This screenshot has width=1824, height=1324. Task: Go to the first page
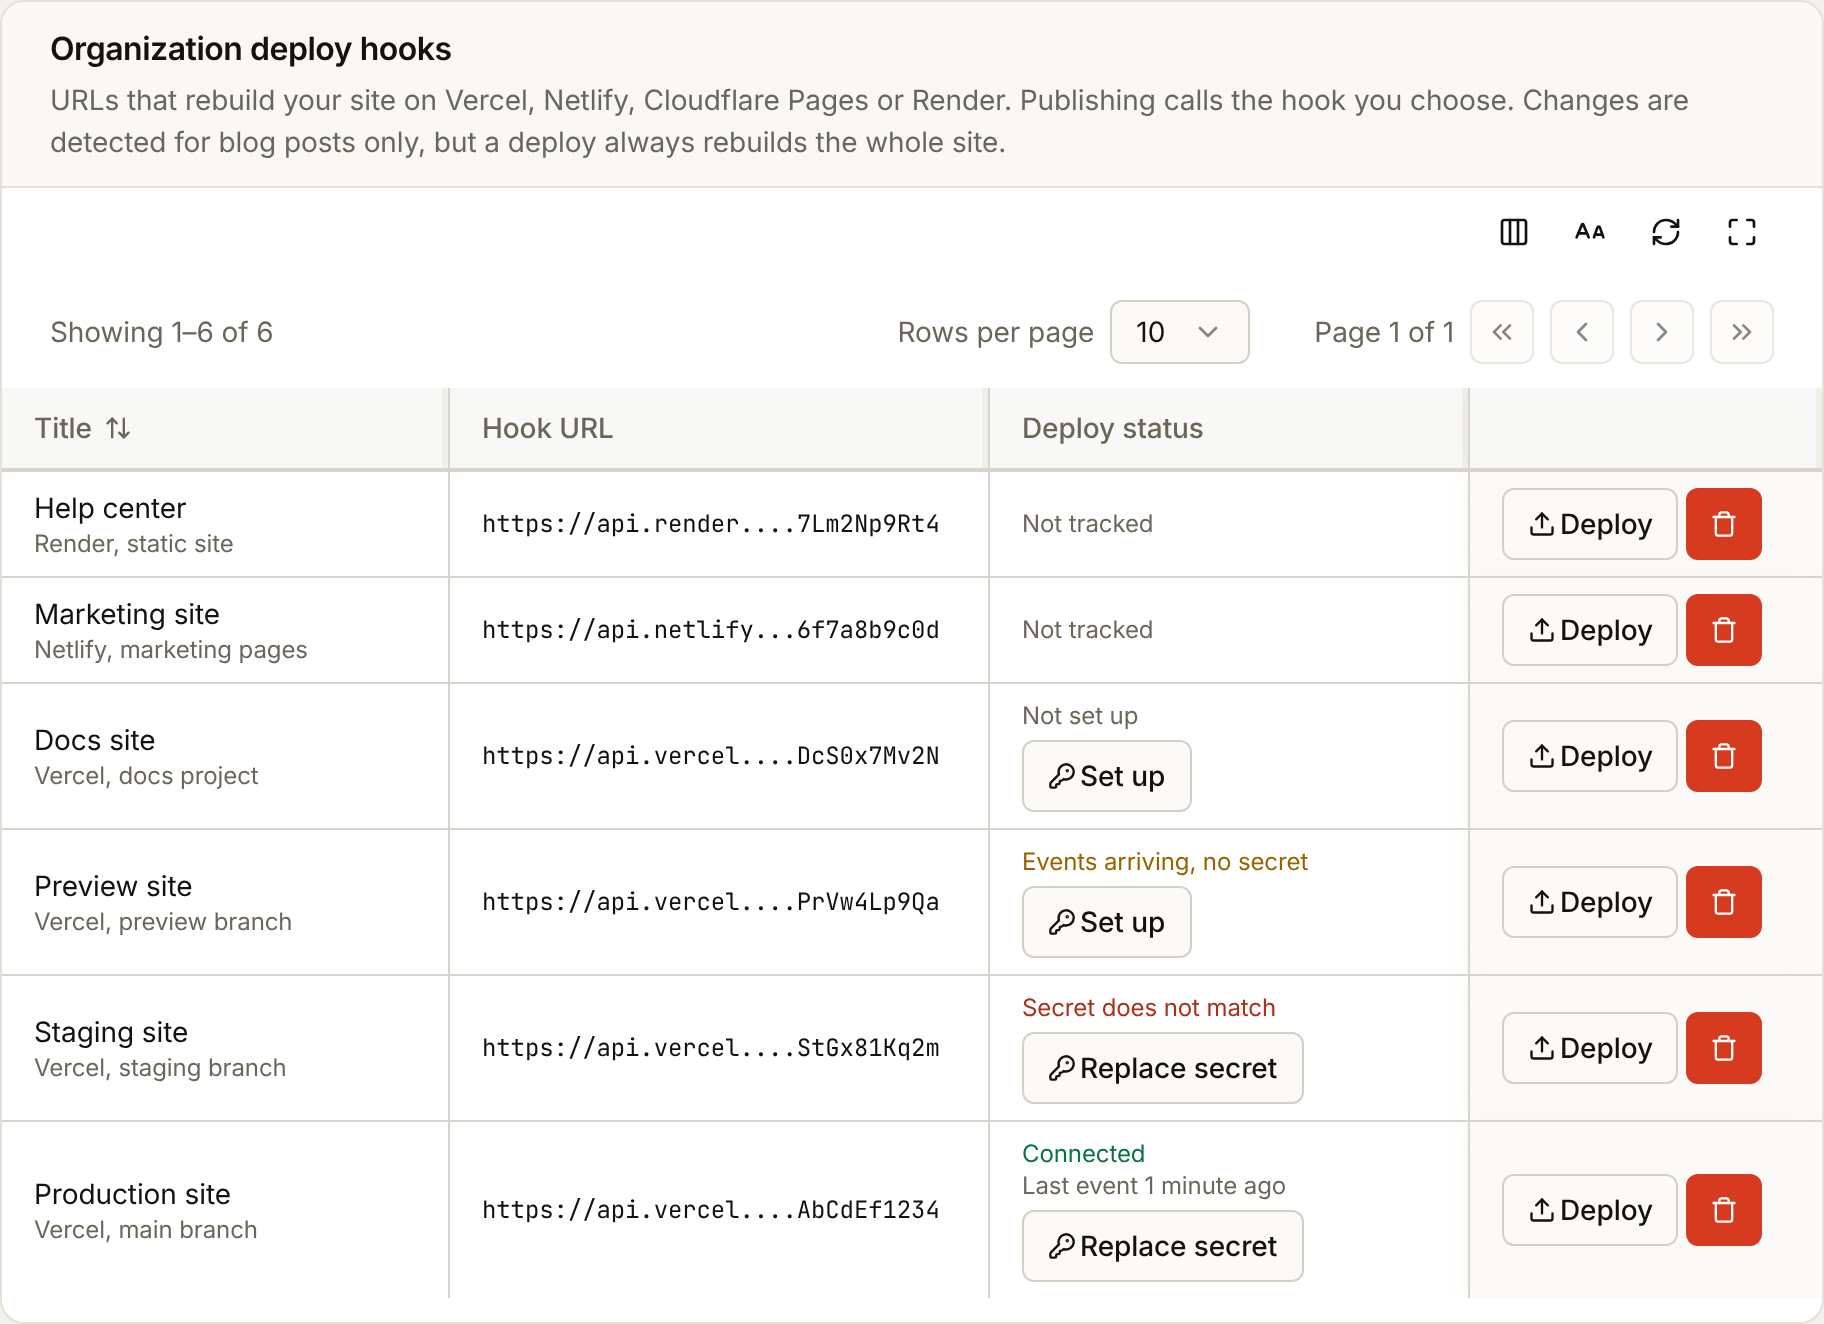coord(1502,332)
